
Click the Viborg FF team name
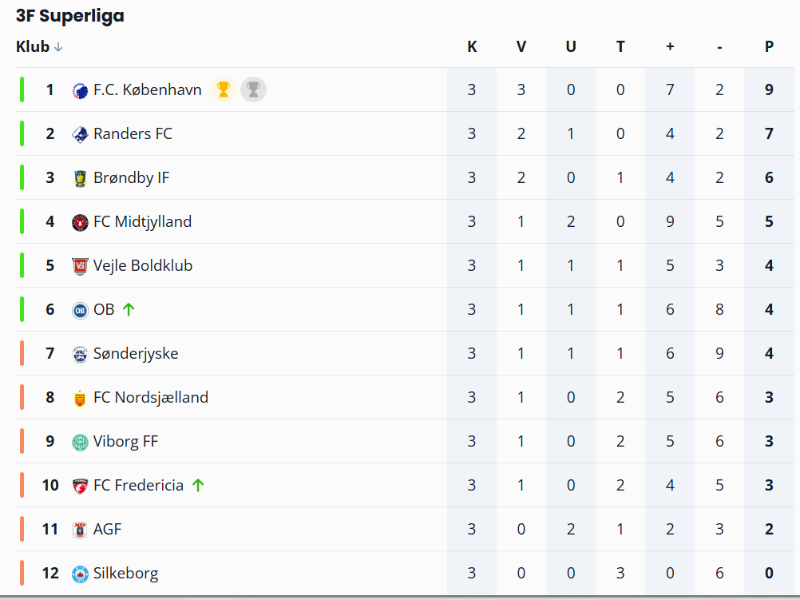click(126, 442)
